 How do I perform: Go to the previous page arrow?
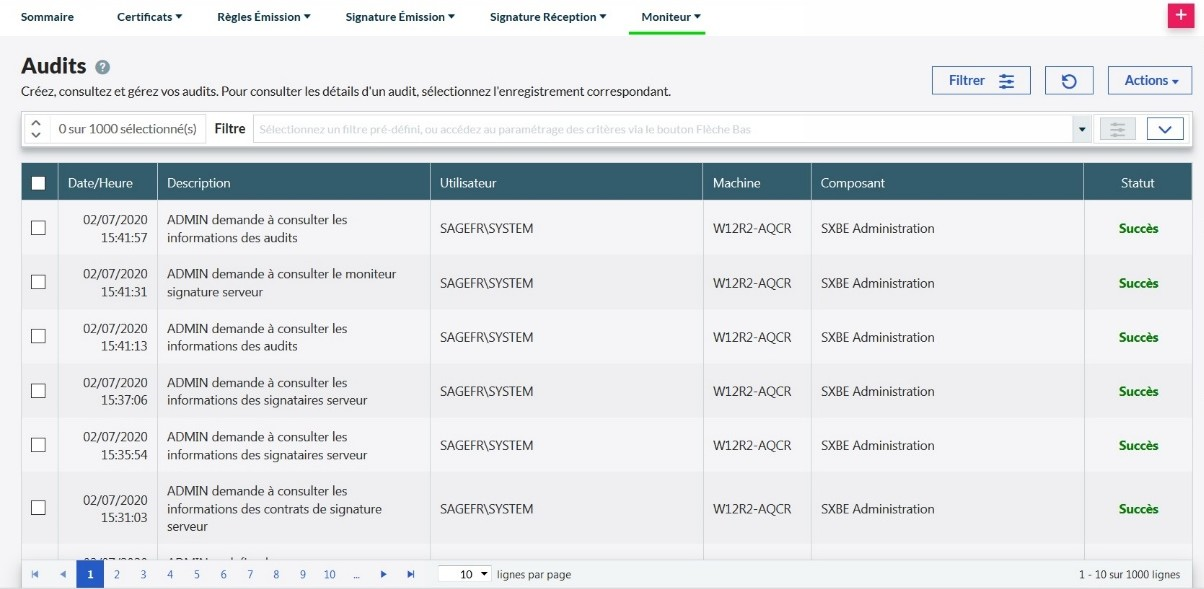pos(62,575)
